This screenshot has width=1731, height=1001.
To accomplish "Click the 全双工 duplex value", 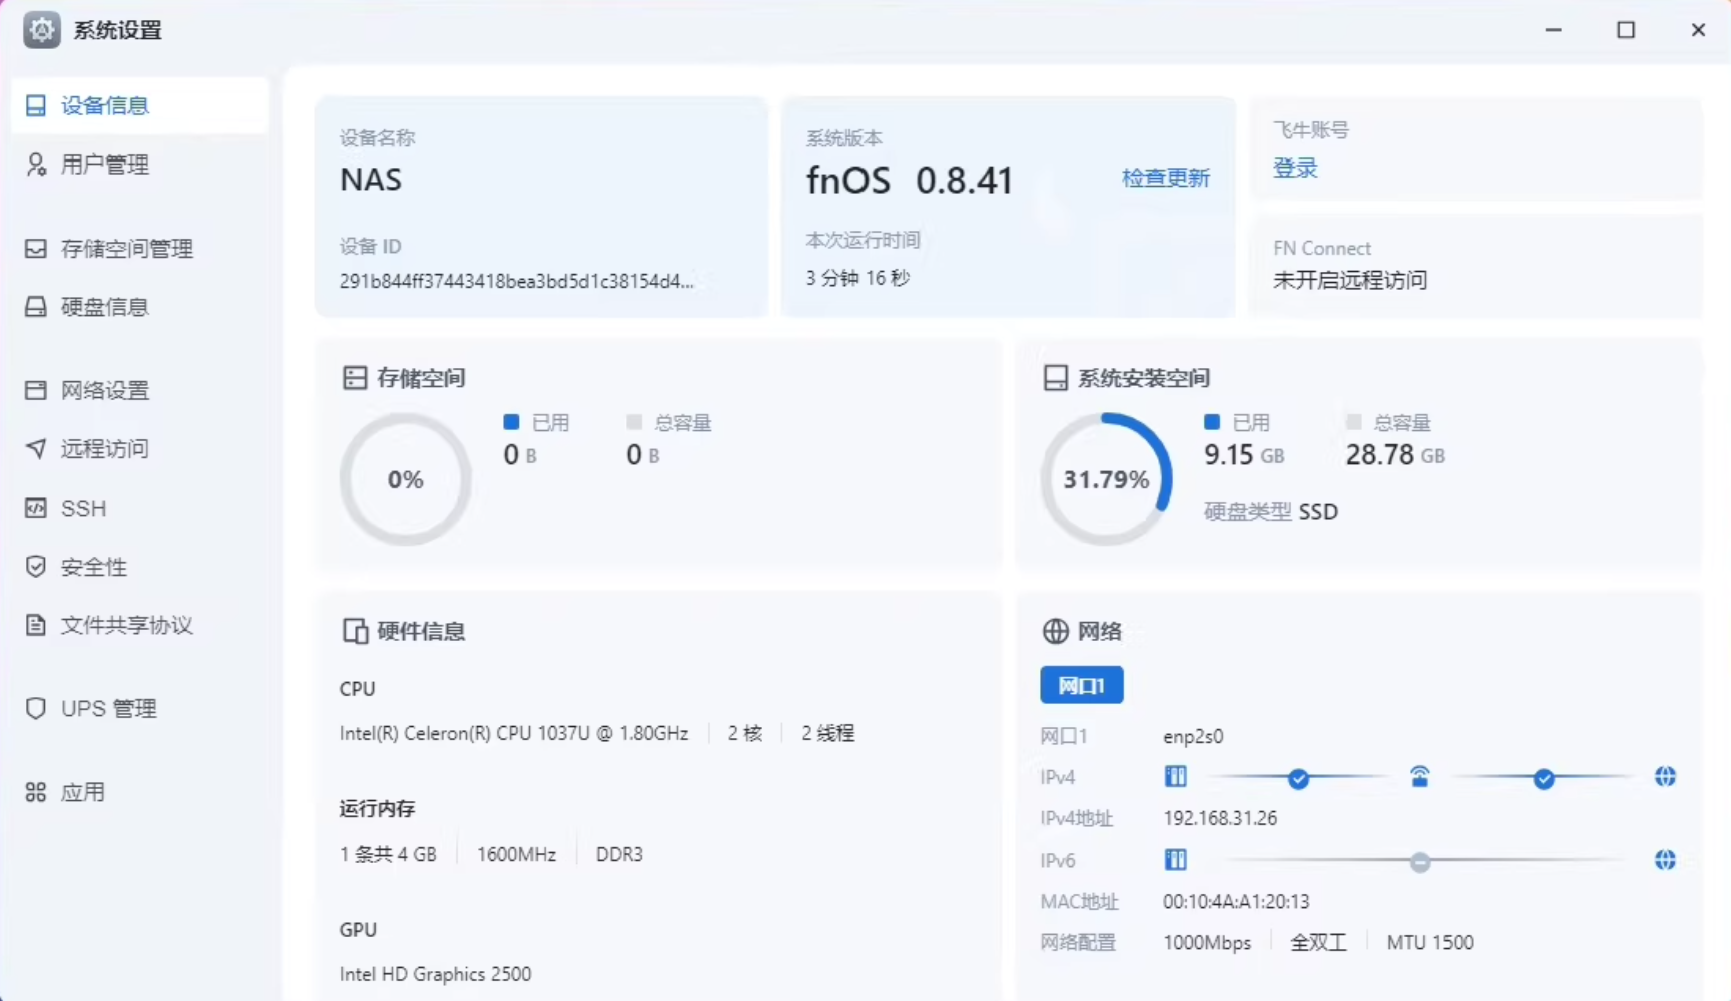I will point(1318,942).
